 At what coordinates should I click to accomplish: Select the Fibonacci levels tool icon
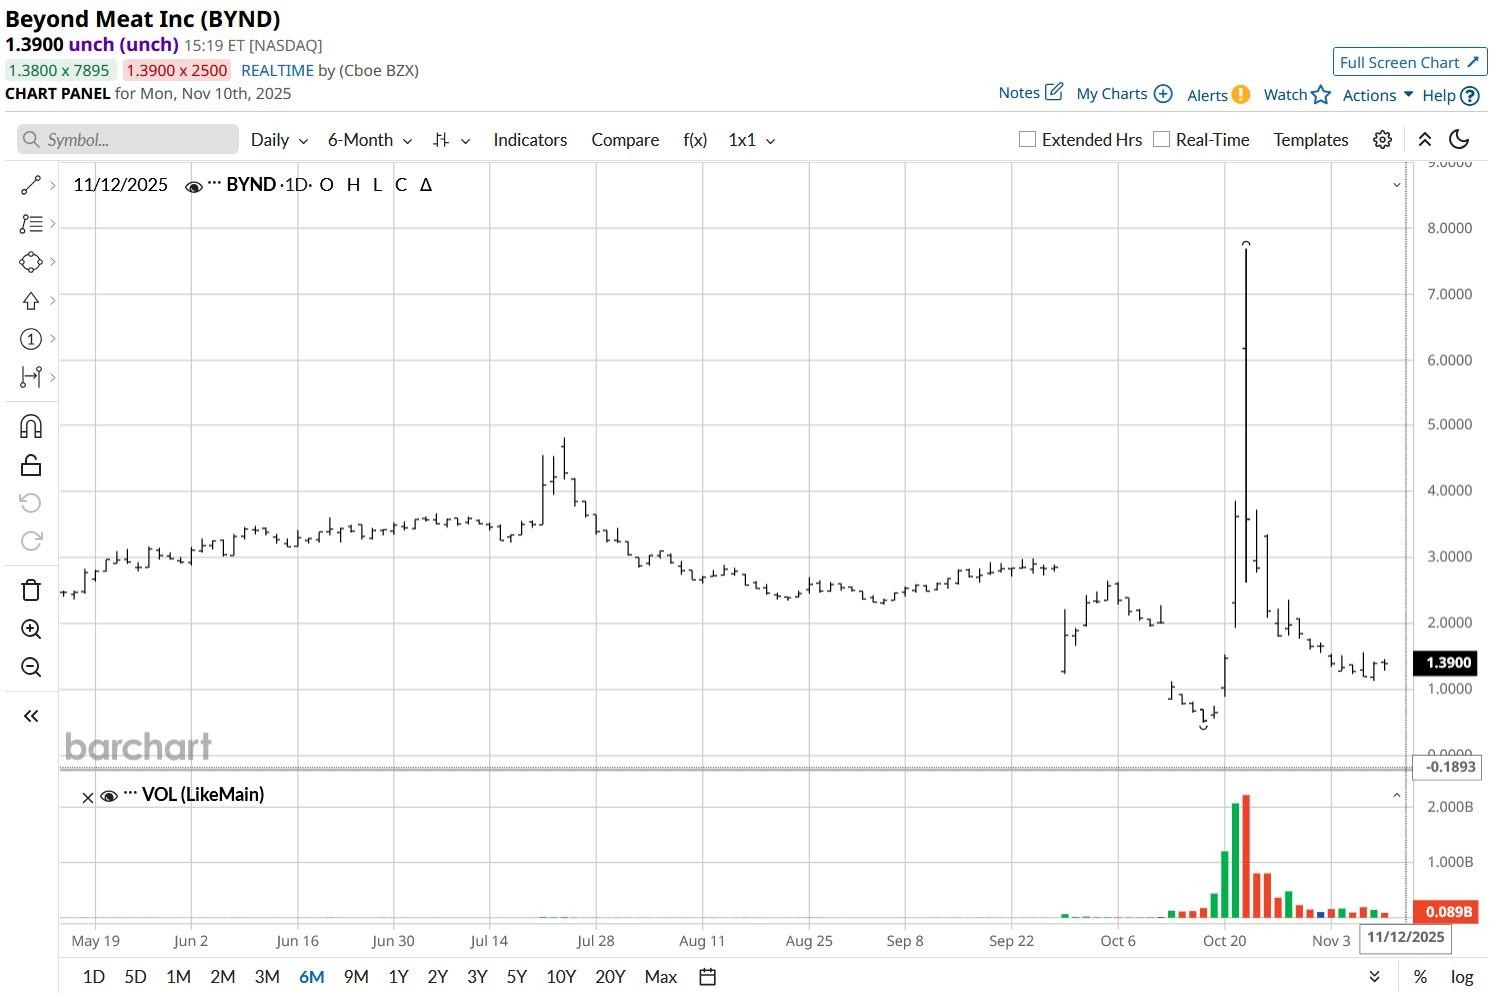31,224
